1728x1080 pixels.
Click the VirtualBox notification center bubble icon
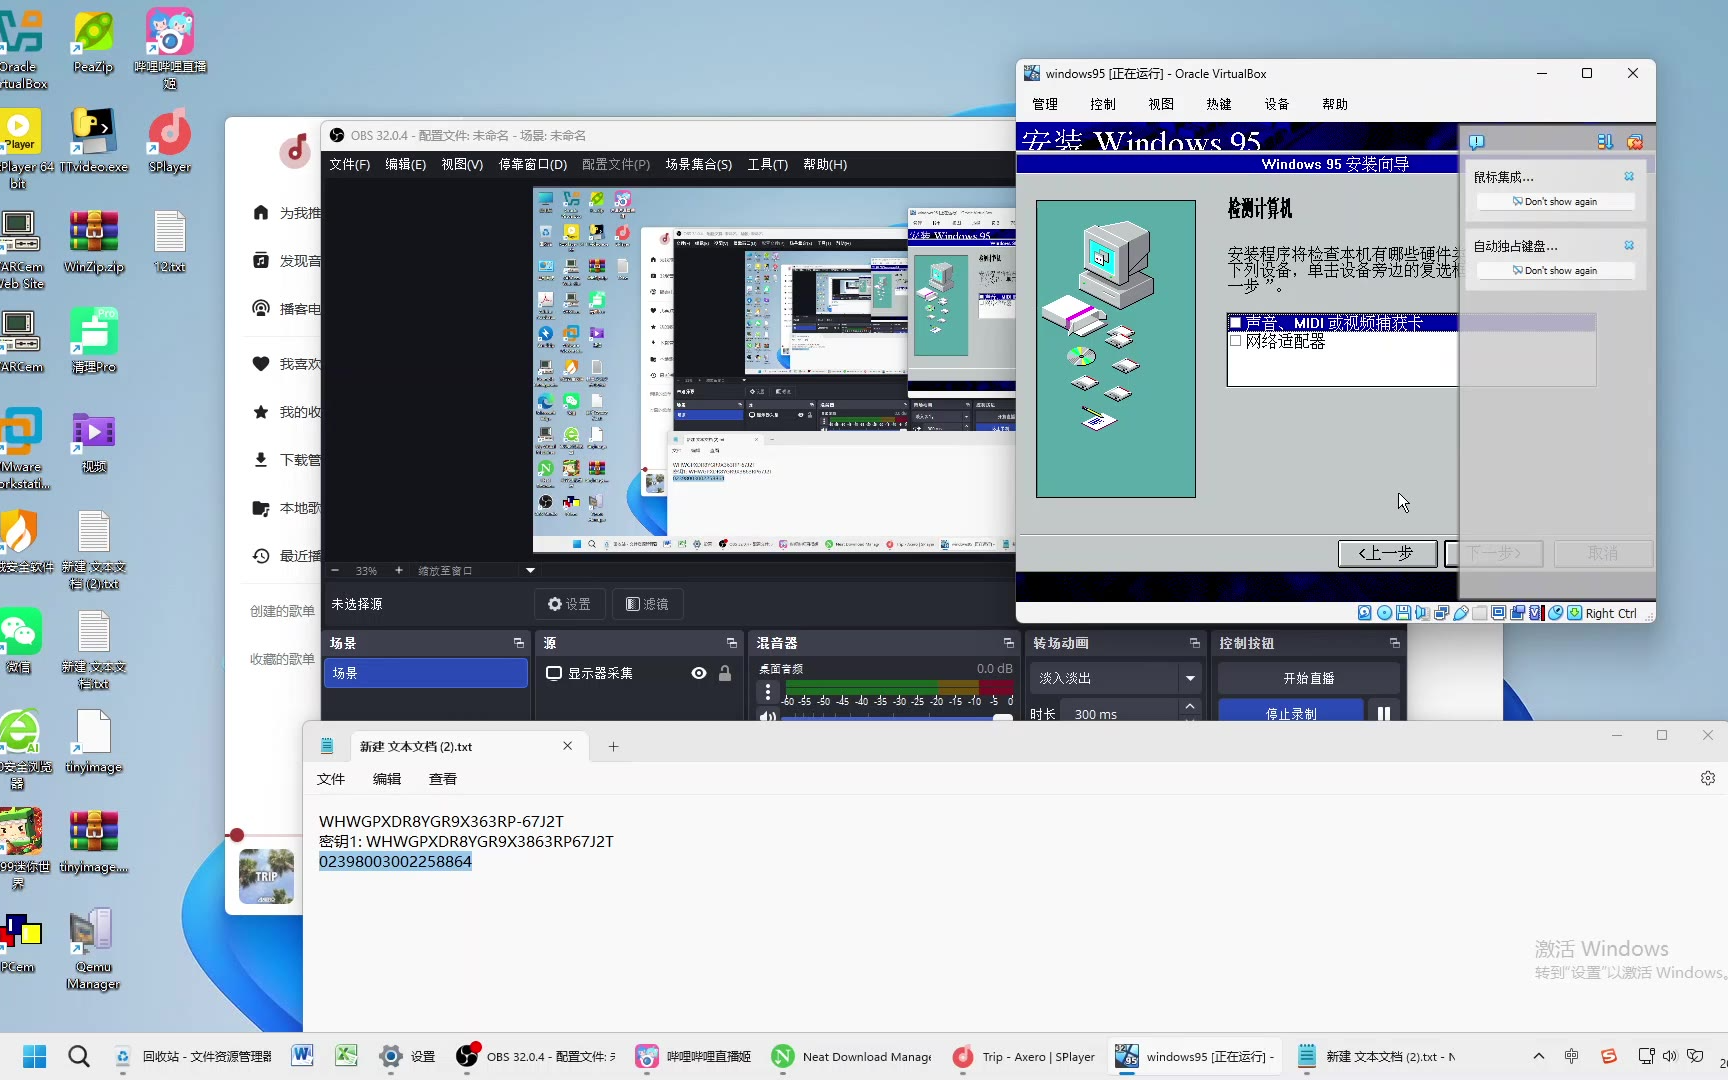[1477, 142]
